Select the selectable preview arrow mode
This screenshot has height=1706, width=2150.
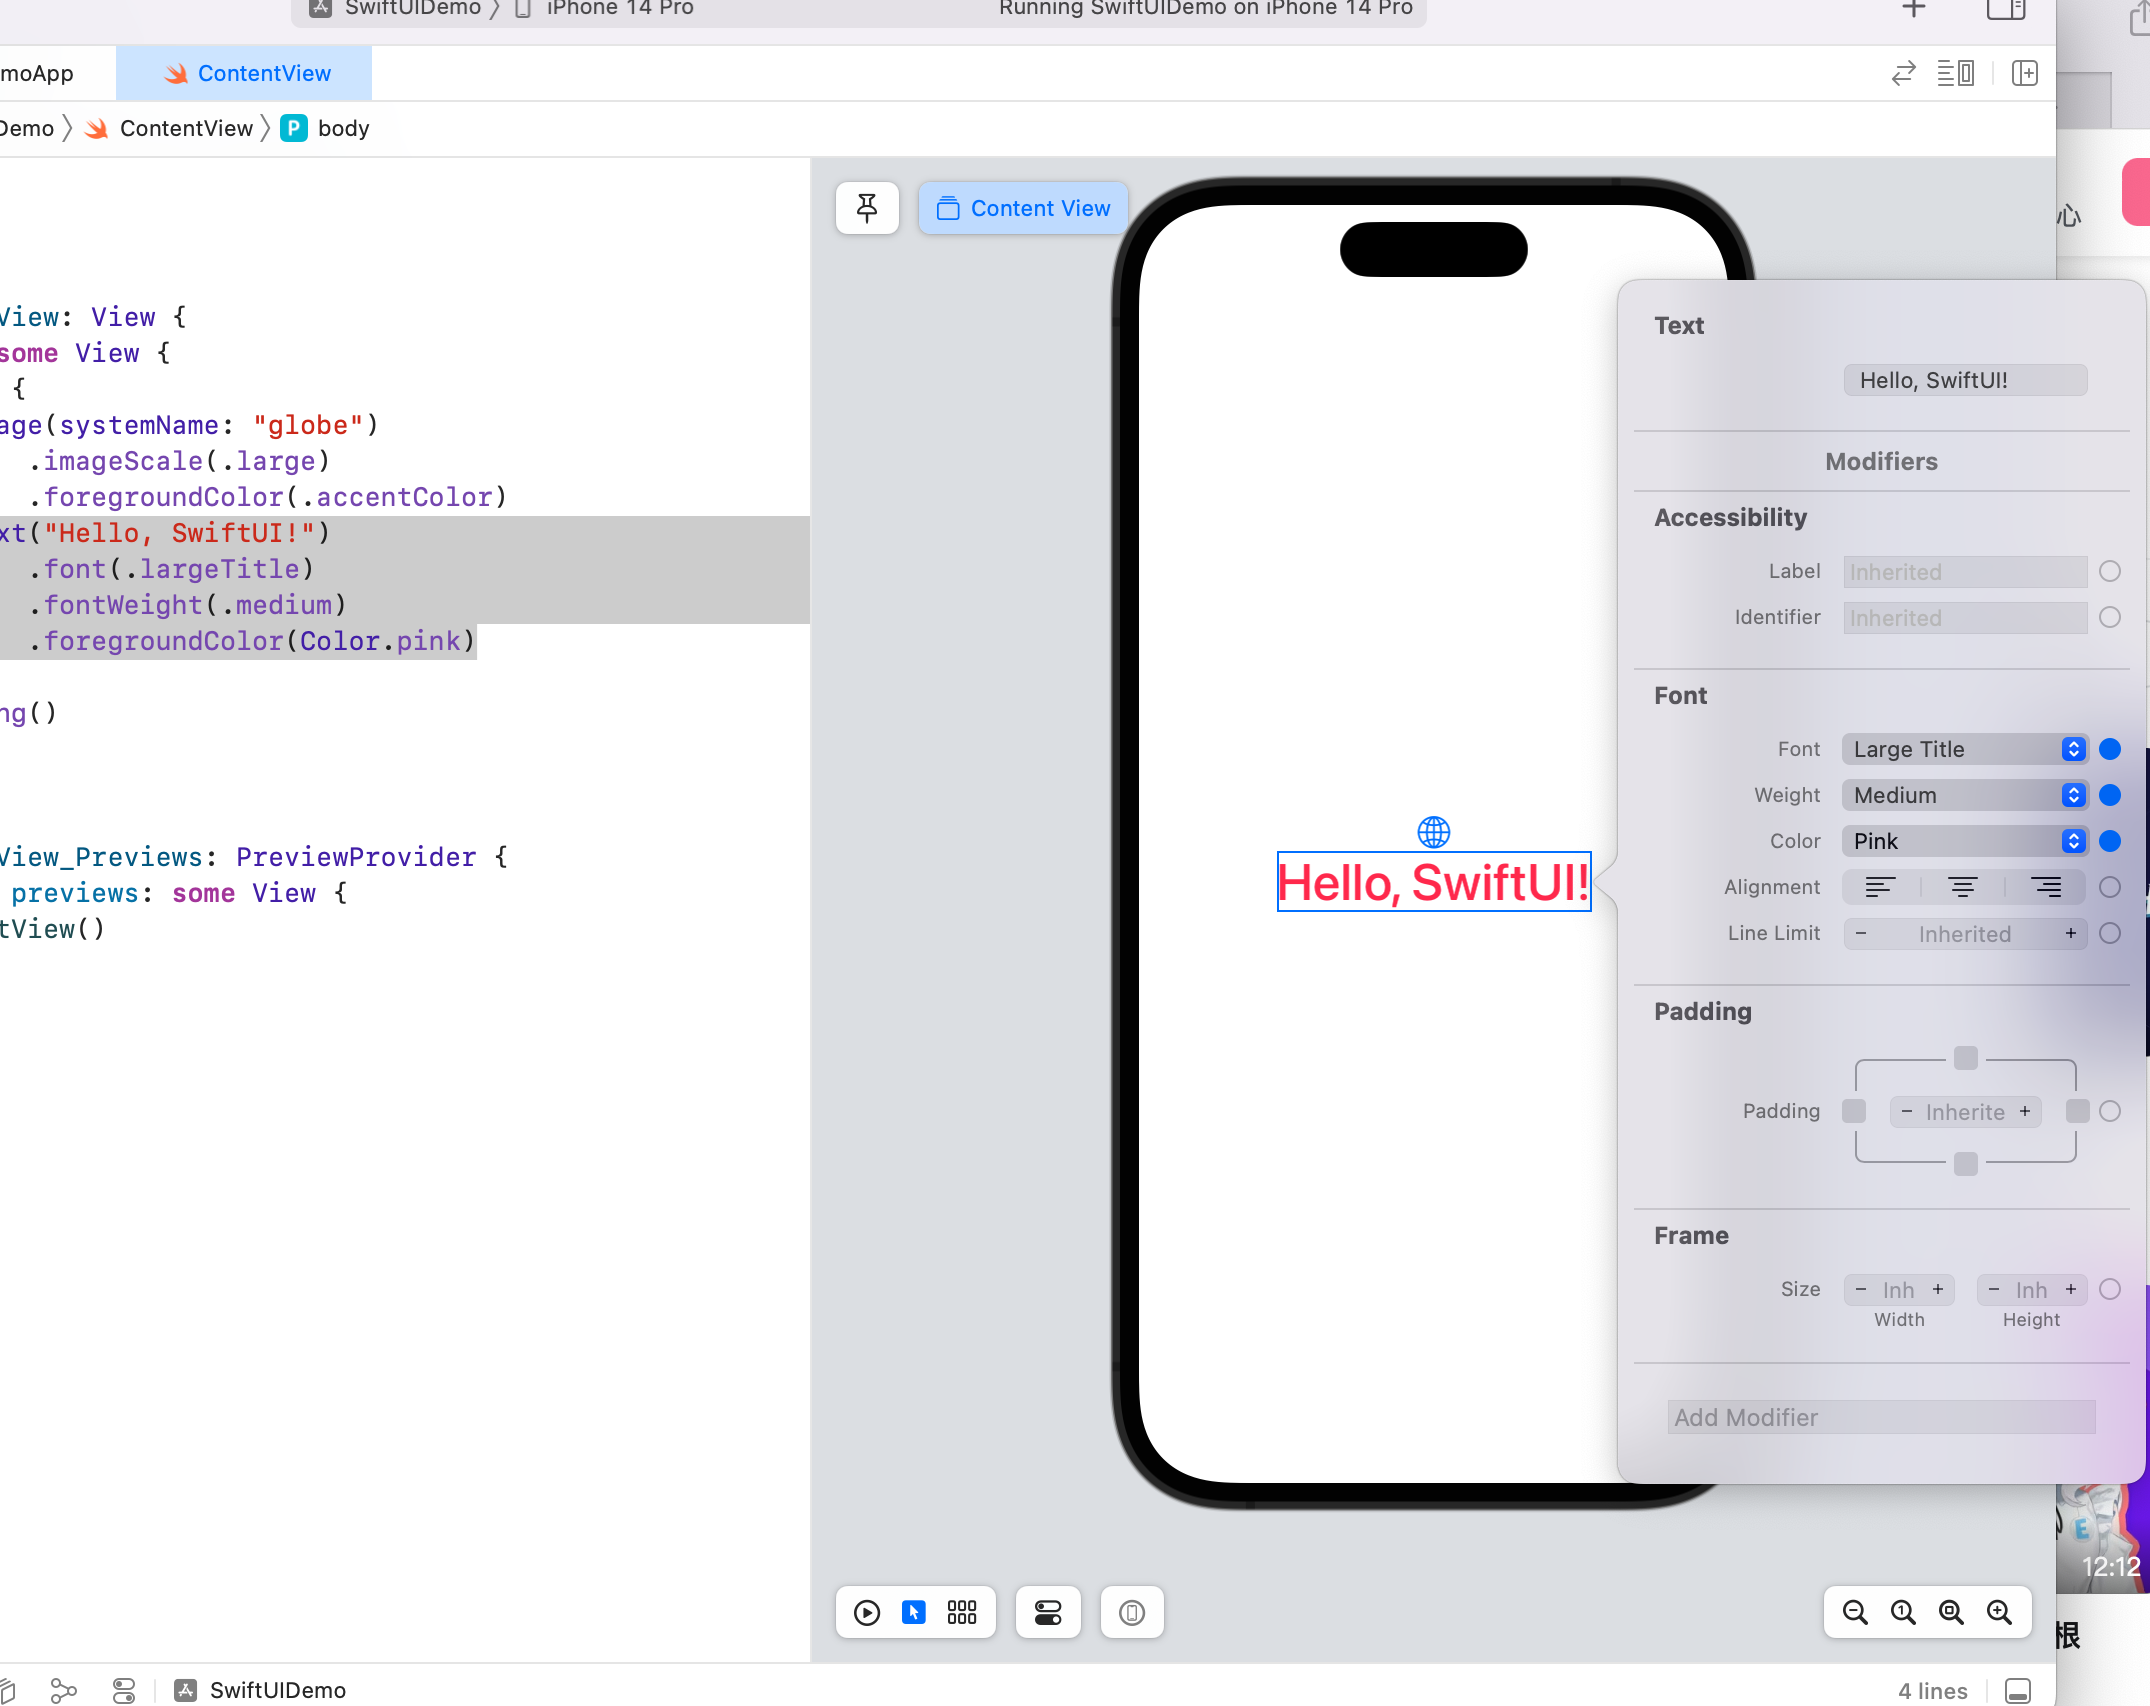tap(914, 1612)
